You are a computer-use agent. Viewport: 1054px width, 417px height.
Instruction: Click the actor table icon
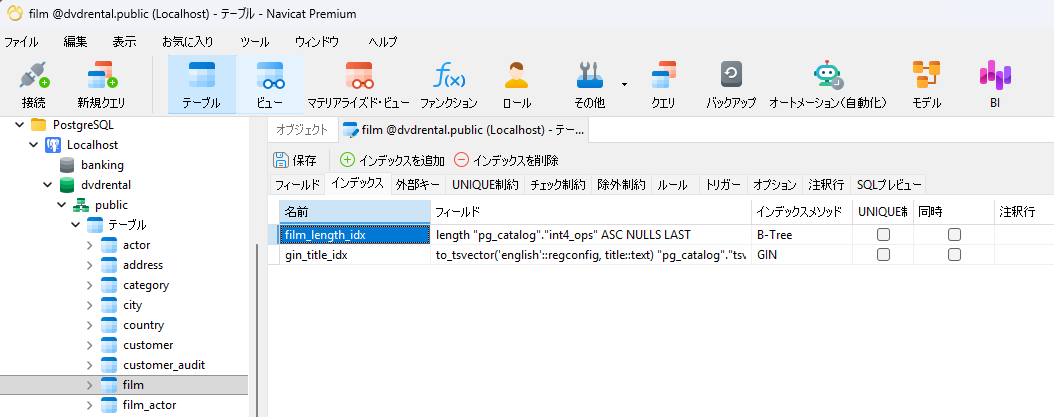tap(109, 245)
